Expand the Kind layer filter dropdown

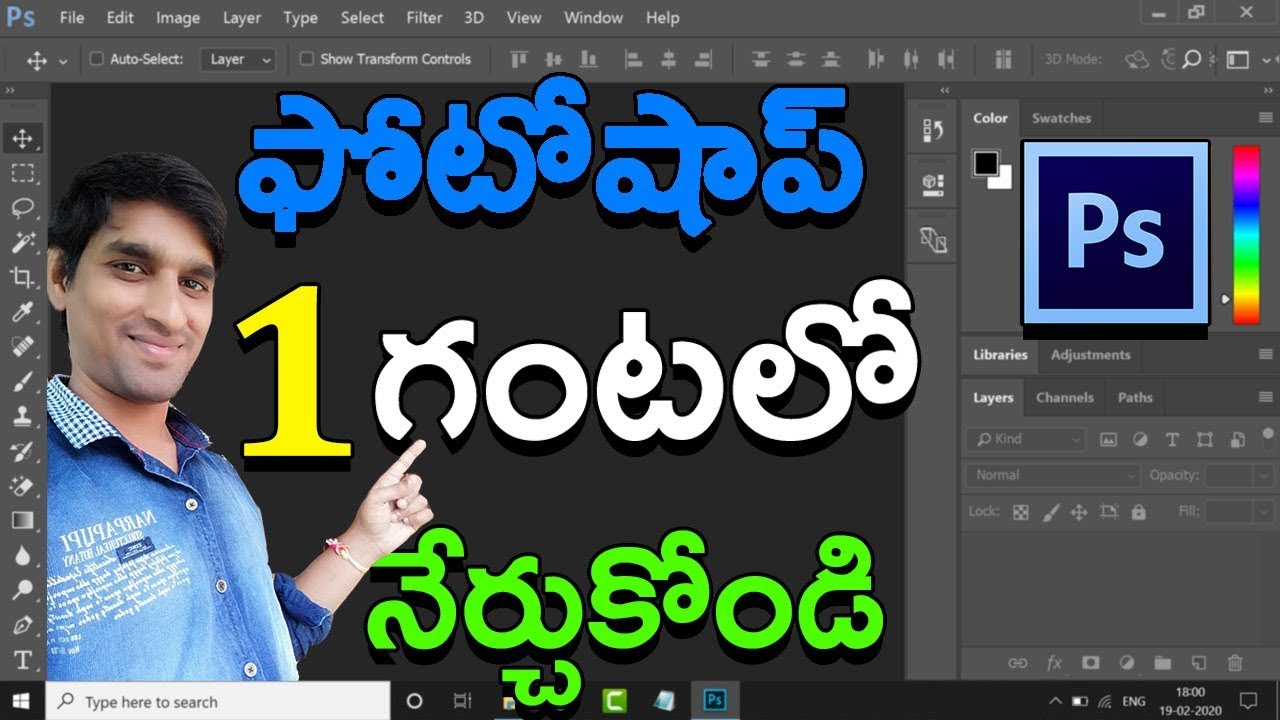point(1026,439)
